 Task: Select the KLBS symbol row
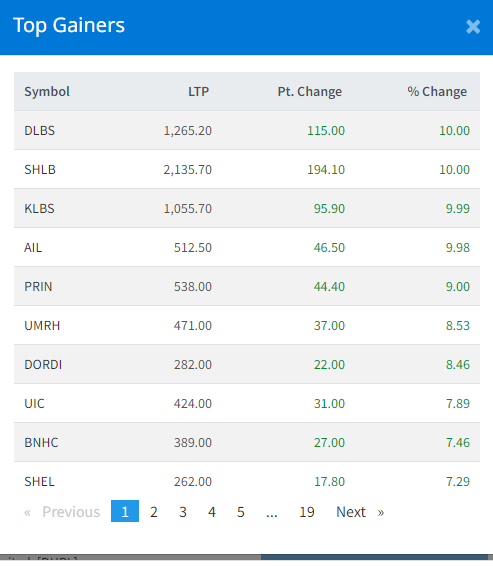pyautogui.click(x=247, y=208)
